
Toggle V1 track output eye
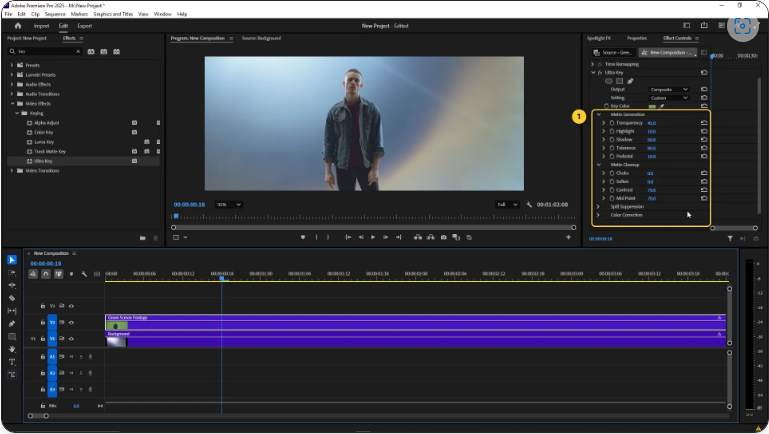tap(72, 339)
